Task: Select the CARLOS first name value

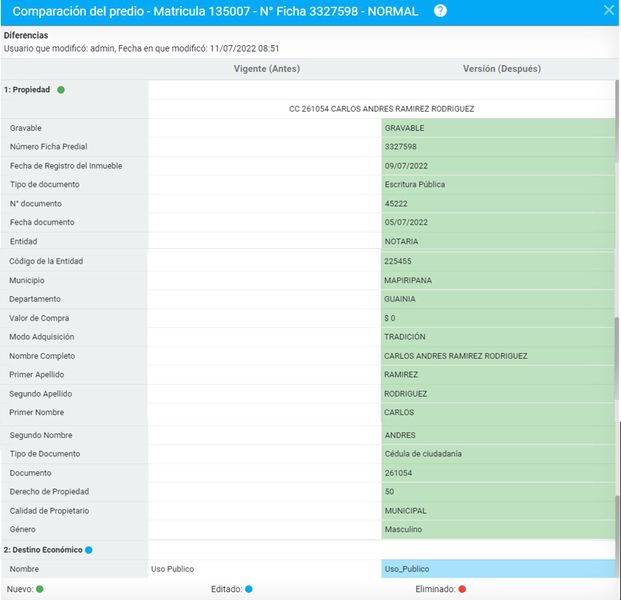Action: coord(399,412)
